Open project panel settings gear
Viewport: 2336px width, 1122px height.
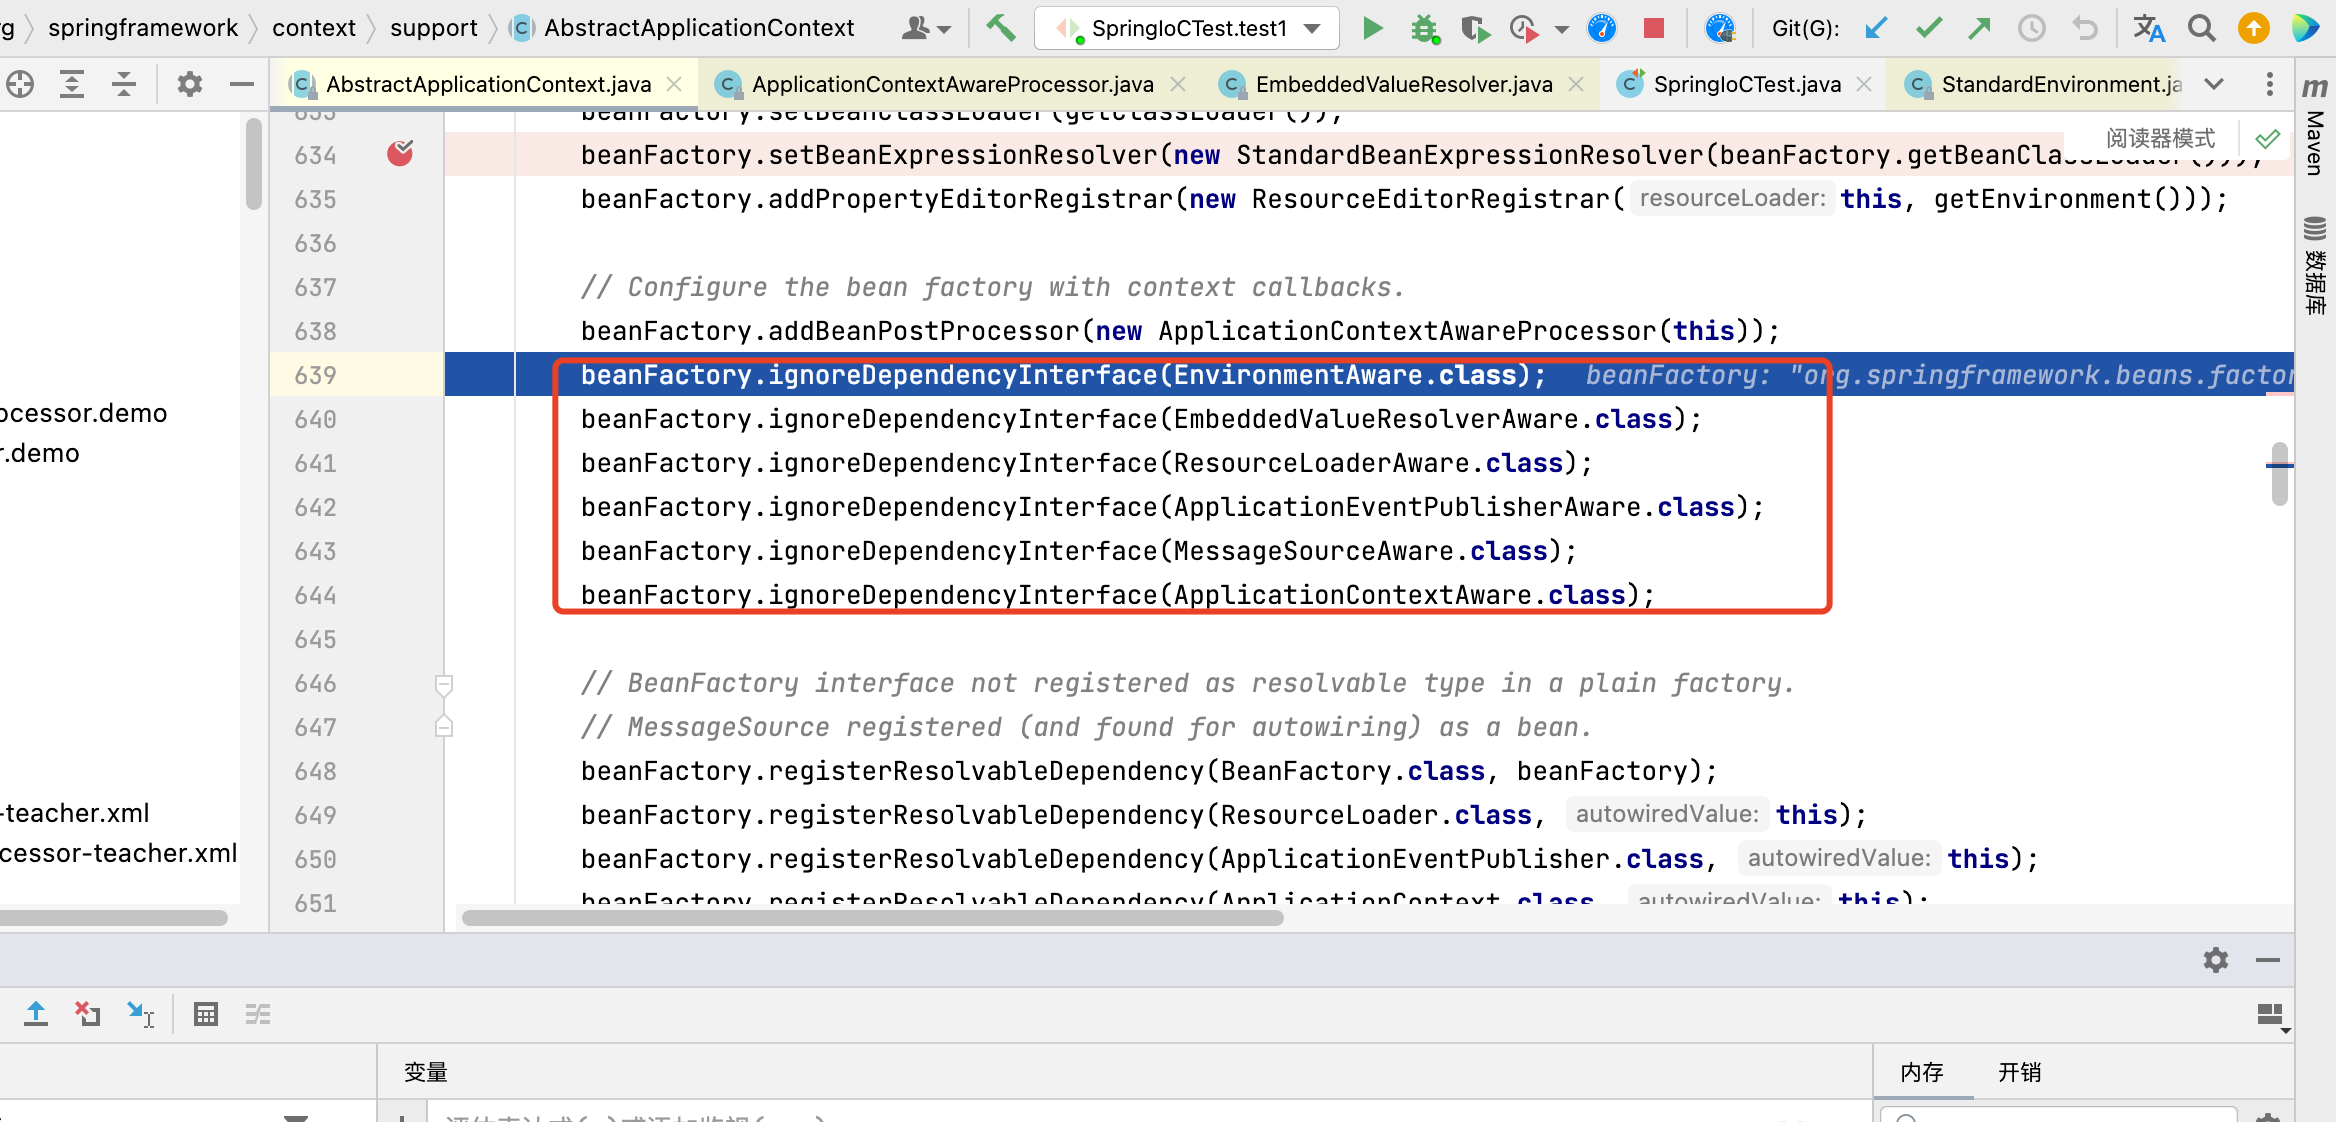[189, 84]
